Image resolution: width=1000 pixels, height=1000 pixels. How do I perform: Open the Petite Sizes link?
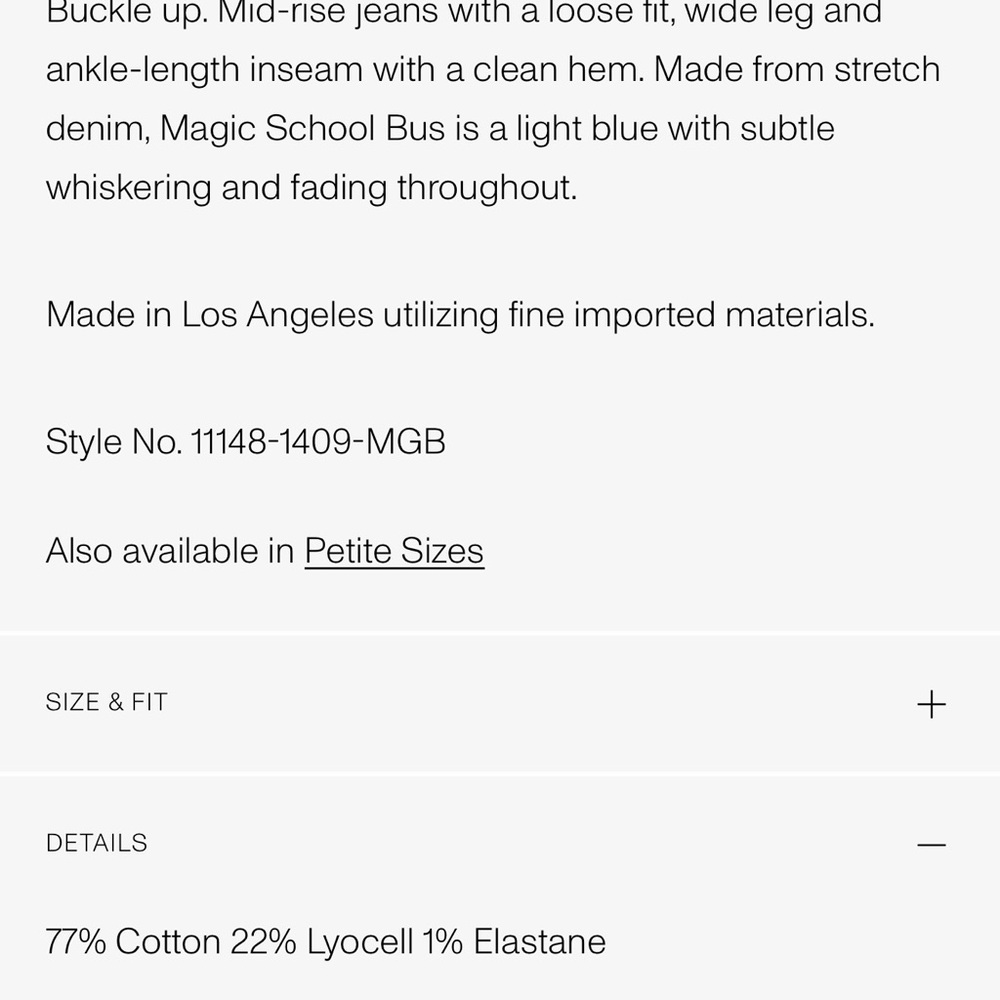click(x=394, y=551)
